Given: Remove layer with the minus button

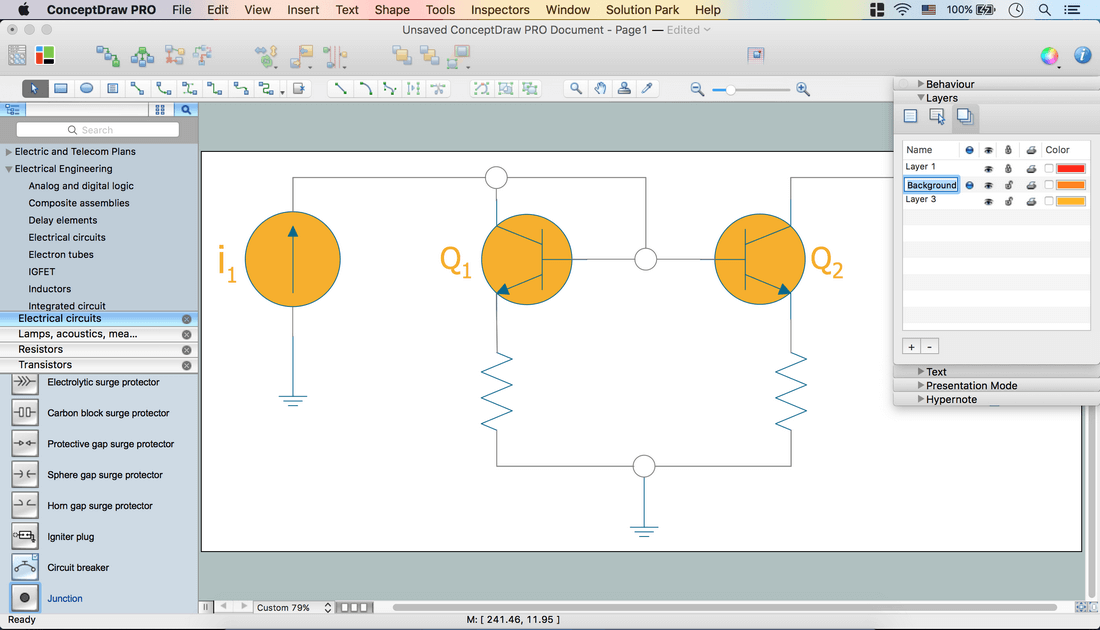Looking at the screenshot, I should (x=930, y=347).
